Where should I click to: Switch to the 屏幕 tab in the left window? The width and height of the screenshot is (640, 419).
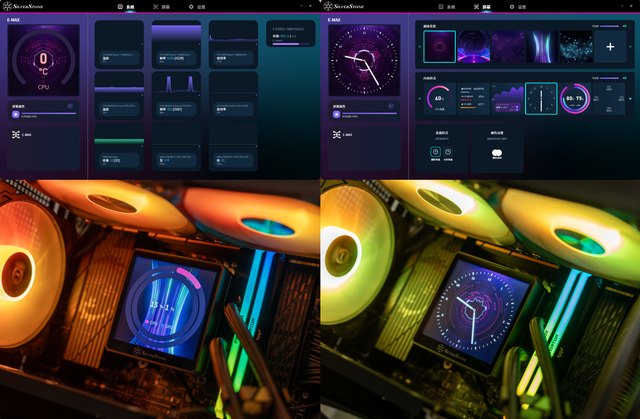pyautogui.click(x=158, y=6)
